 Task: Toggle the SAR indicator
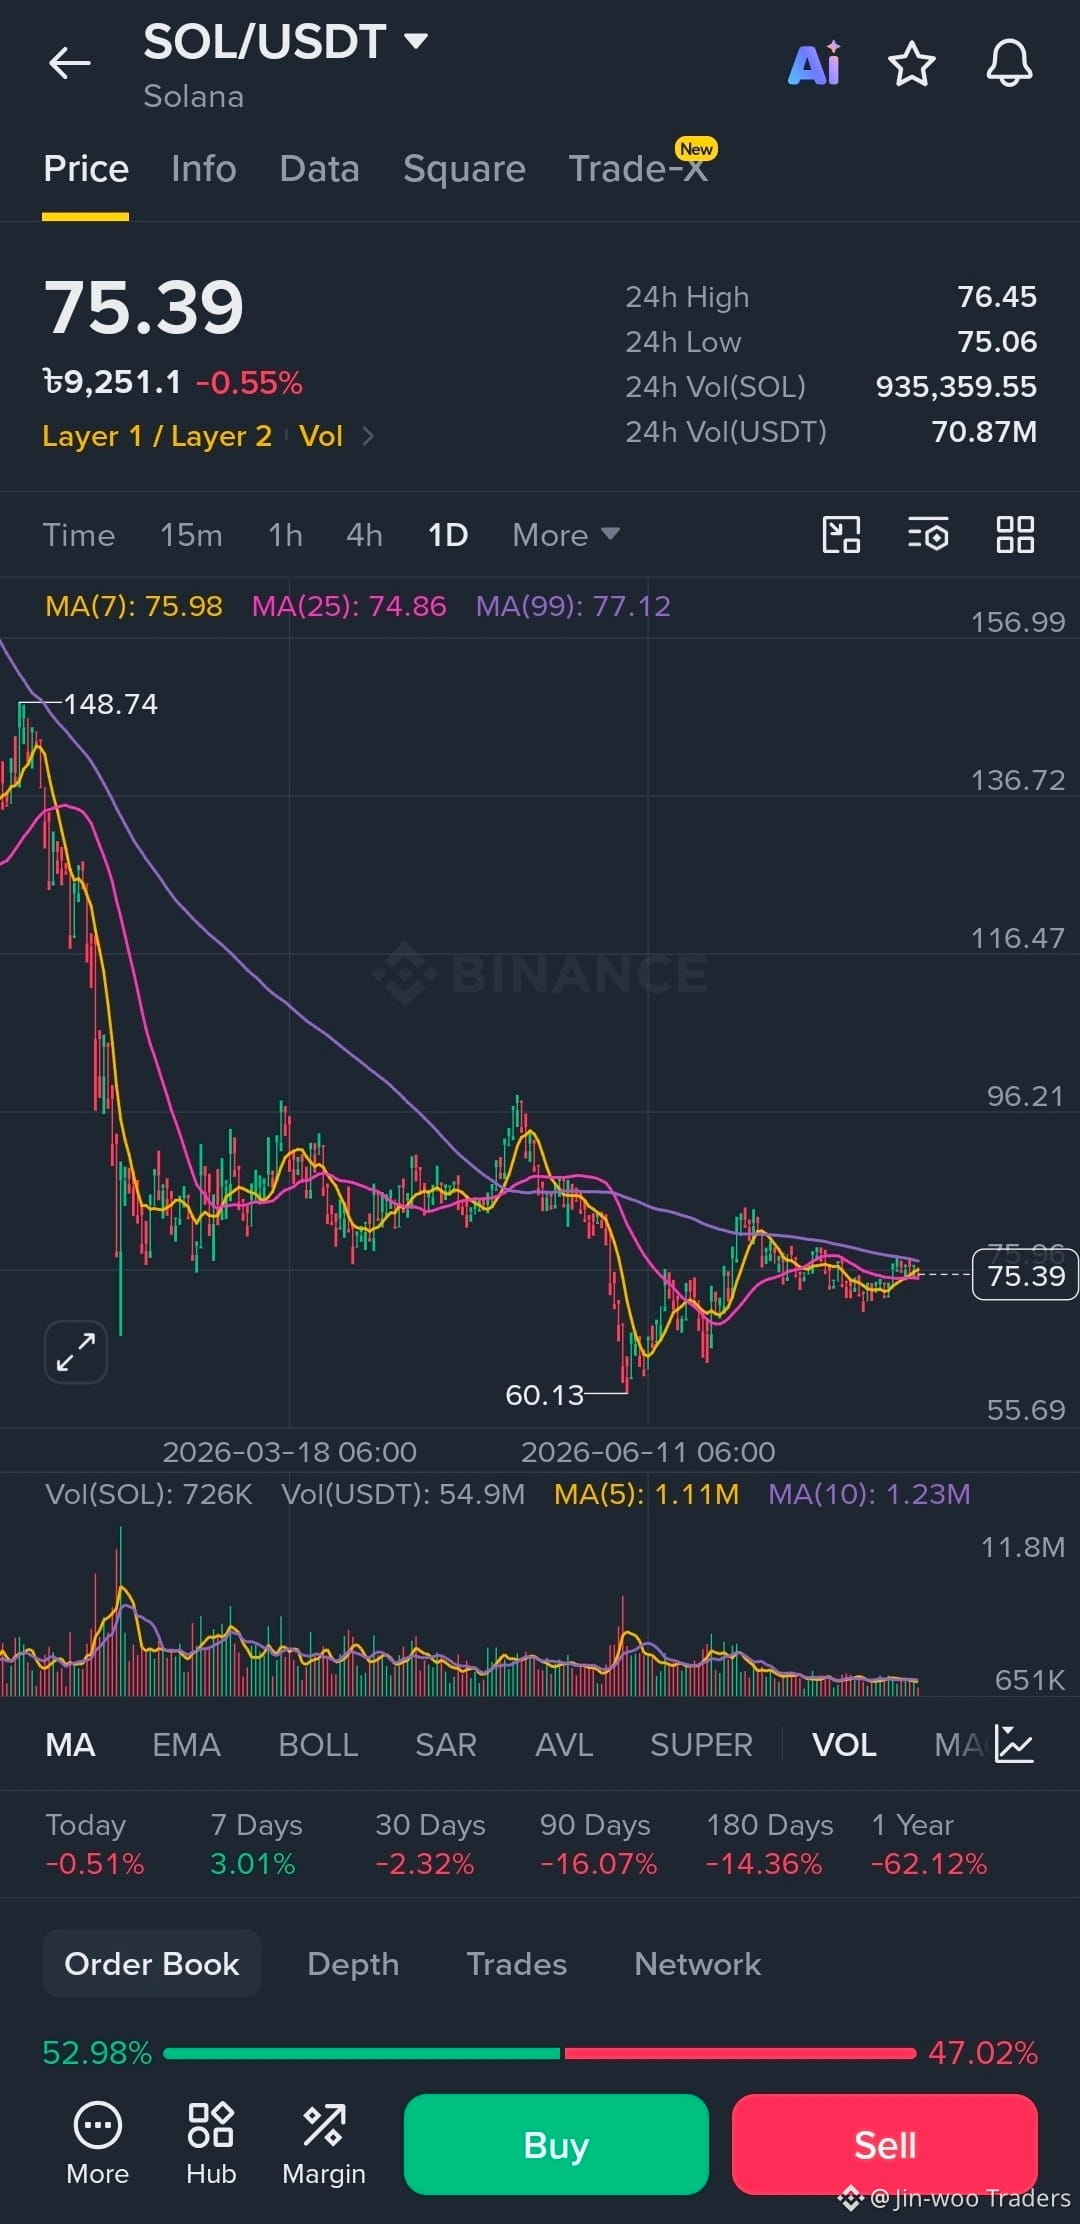[446, 1745]
